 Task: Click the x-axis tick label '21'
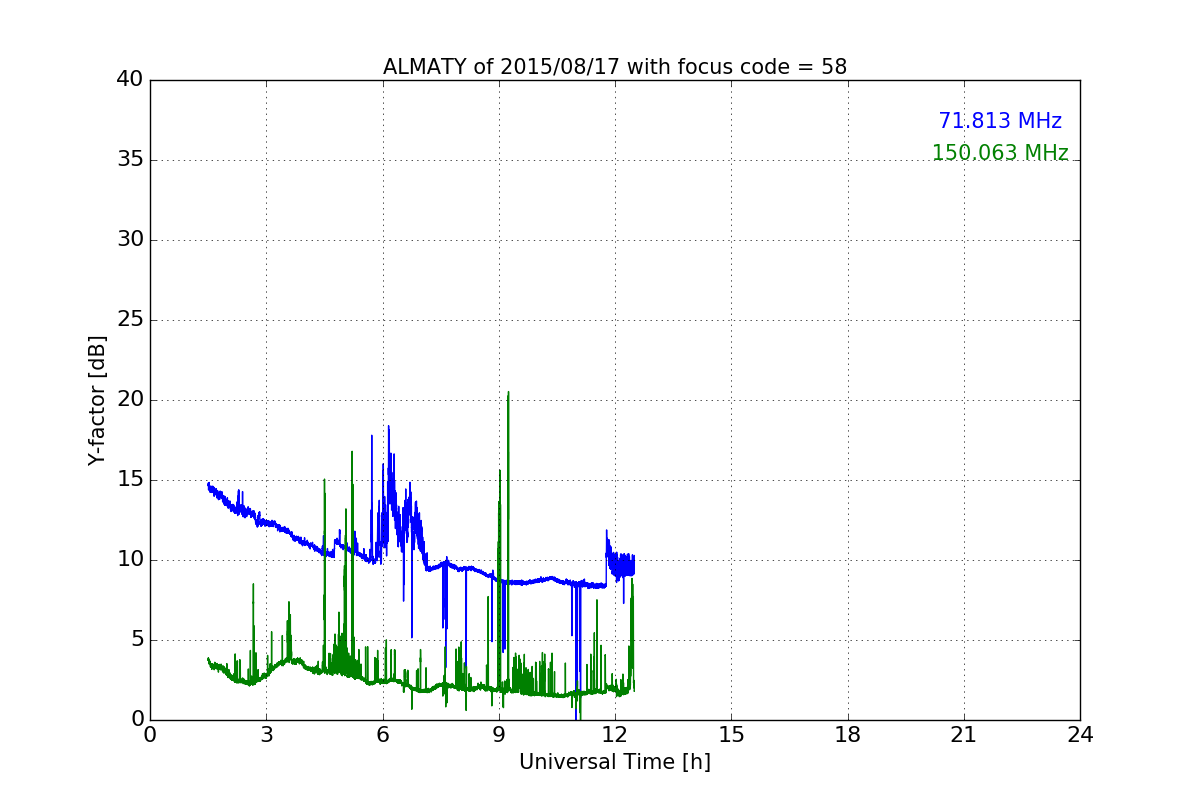pos(964,735)
